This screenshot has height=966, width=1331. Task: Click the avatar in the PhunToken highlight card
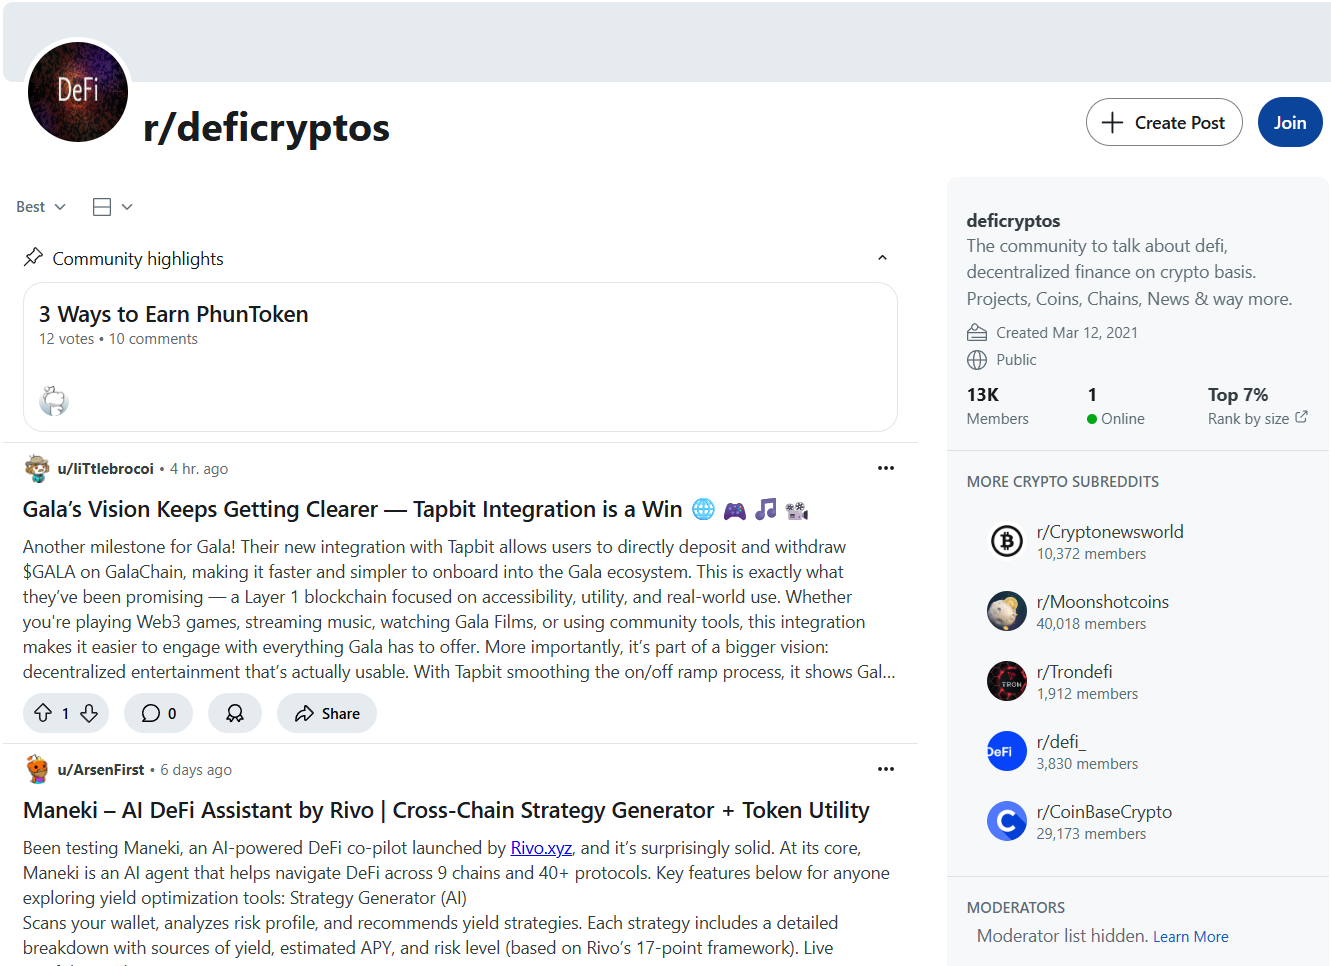(54, 401)
